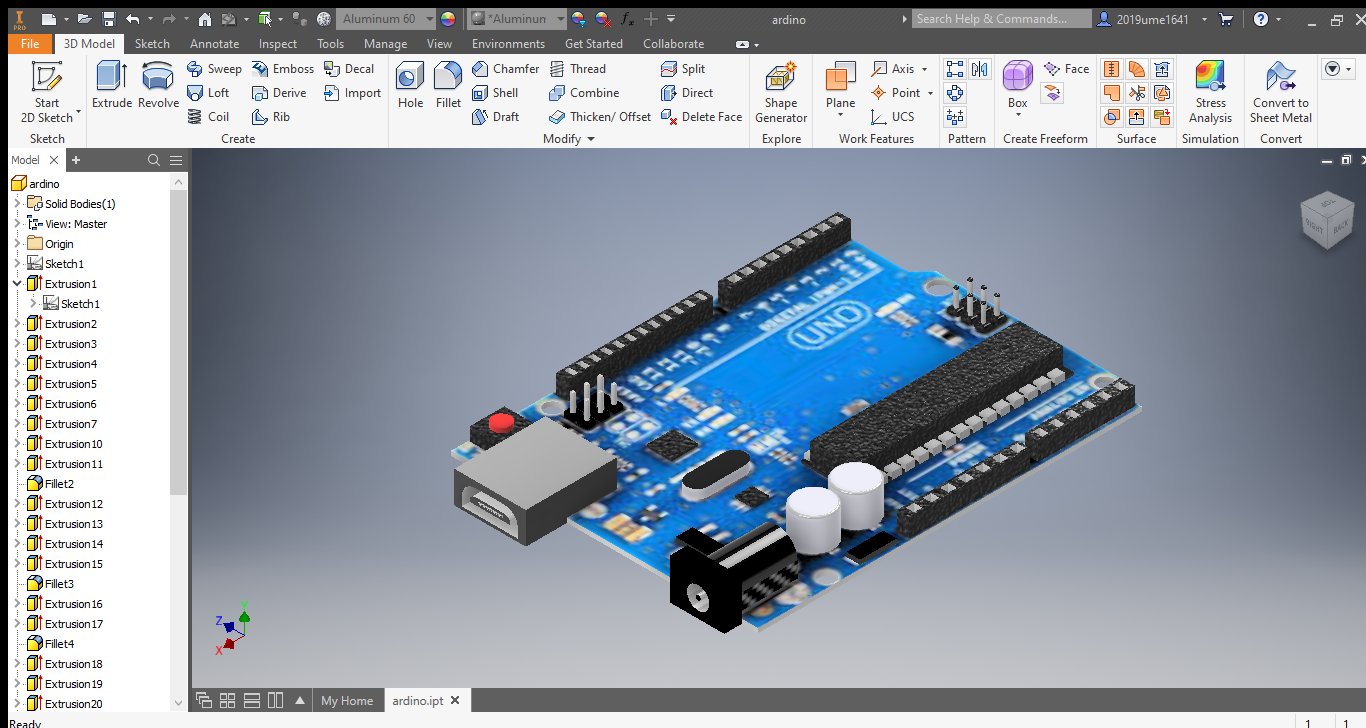Expand the Extrusion2 node

[x=17, y=324]
